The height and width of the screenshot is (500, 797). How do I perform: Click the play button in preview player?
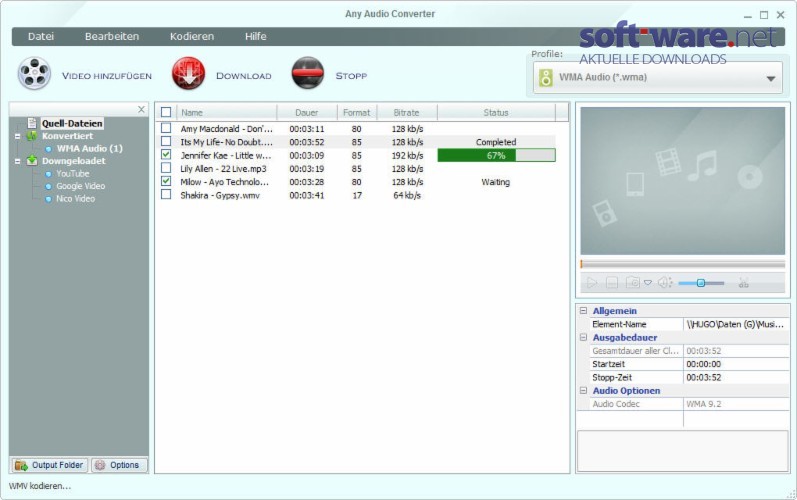point(592,283)
